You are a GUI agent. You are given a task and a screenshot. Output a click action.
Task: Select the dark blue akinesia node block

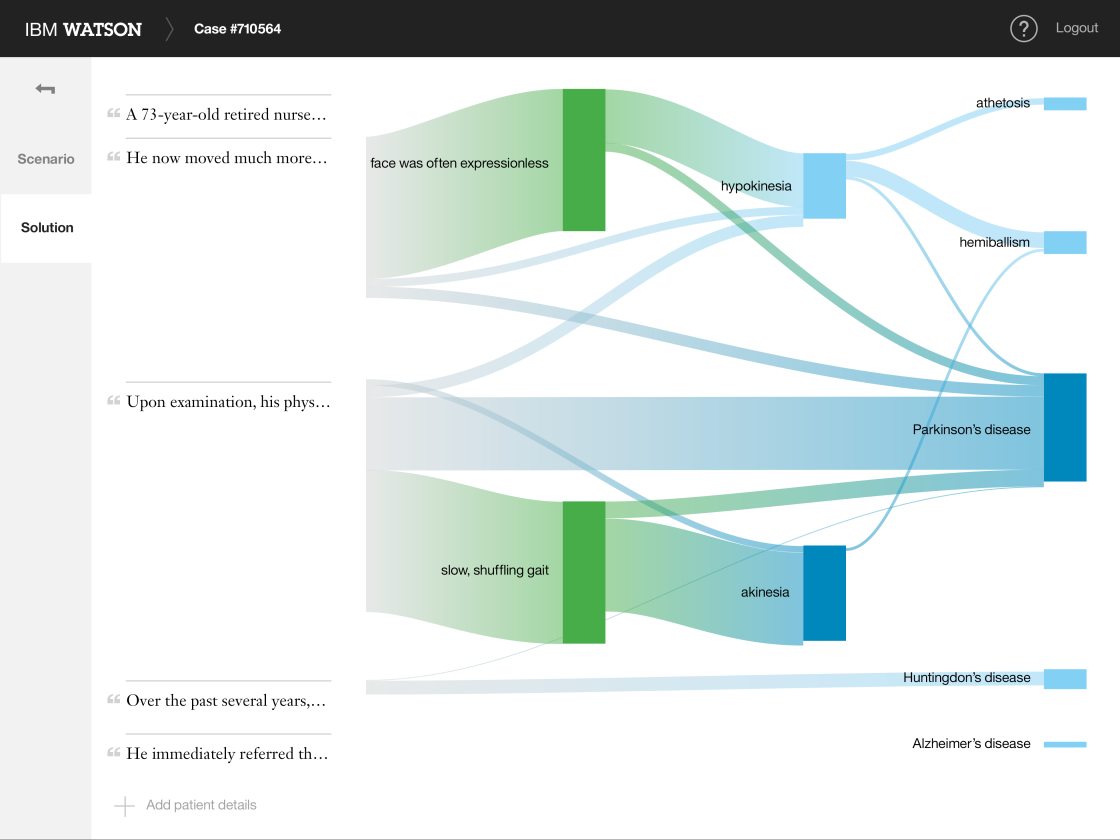[x=824, y=593]
